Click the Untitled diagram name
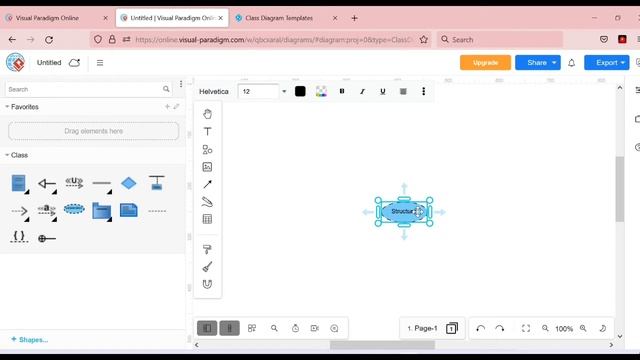 (49, 62)
